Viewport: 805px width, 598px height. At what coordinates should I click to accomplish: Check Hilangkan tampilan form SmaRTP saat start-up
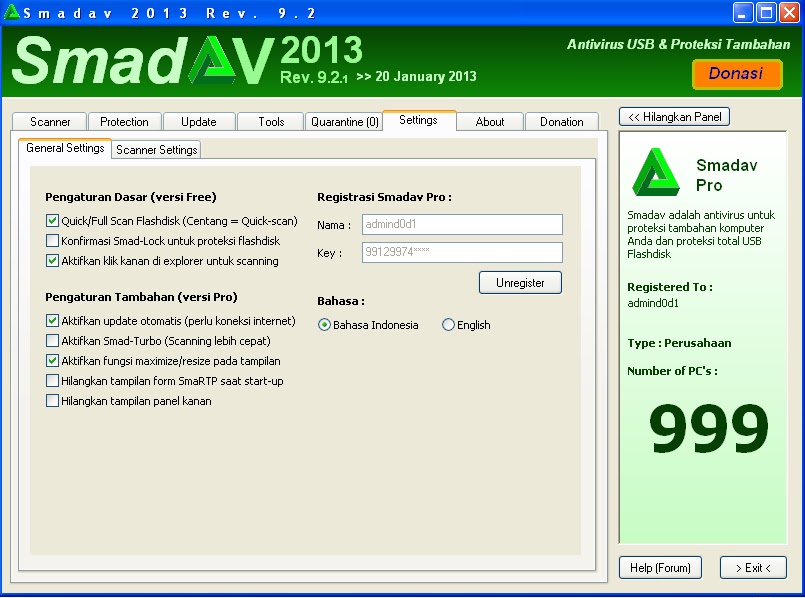click(52, 381)
